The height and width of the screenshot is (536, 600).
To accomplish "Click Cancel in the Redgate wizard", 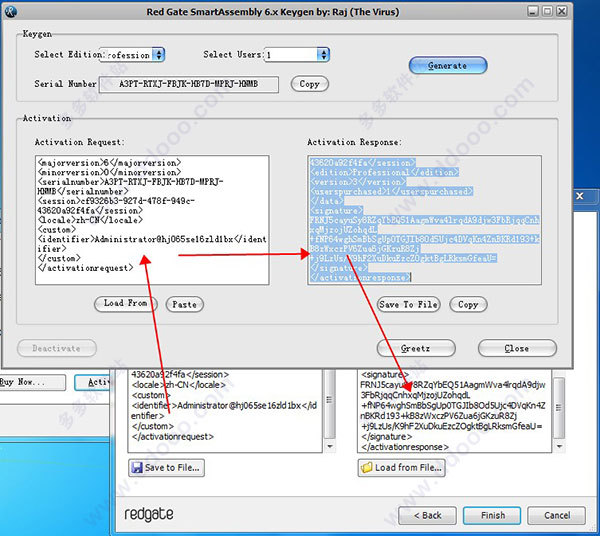I will [556, 515].
